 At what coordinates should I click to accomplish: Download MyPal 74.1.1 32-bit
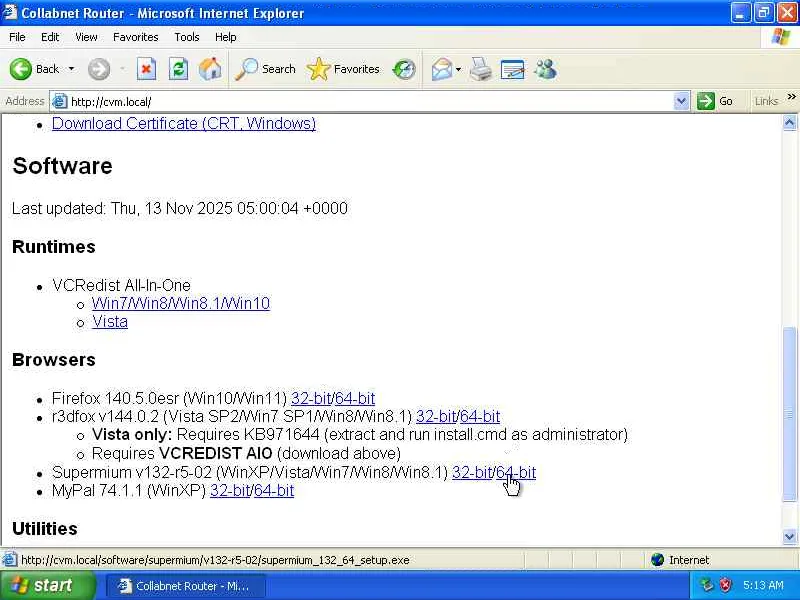coord(230,491)
